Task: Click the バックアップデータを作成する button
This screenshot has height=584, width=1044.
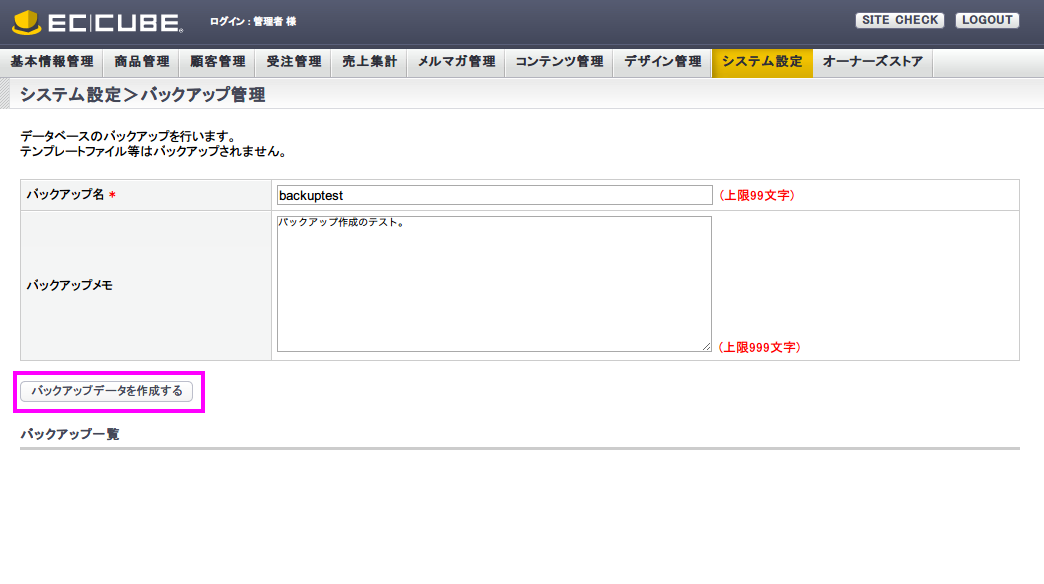Action: point(107,391)
